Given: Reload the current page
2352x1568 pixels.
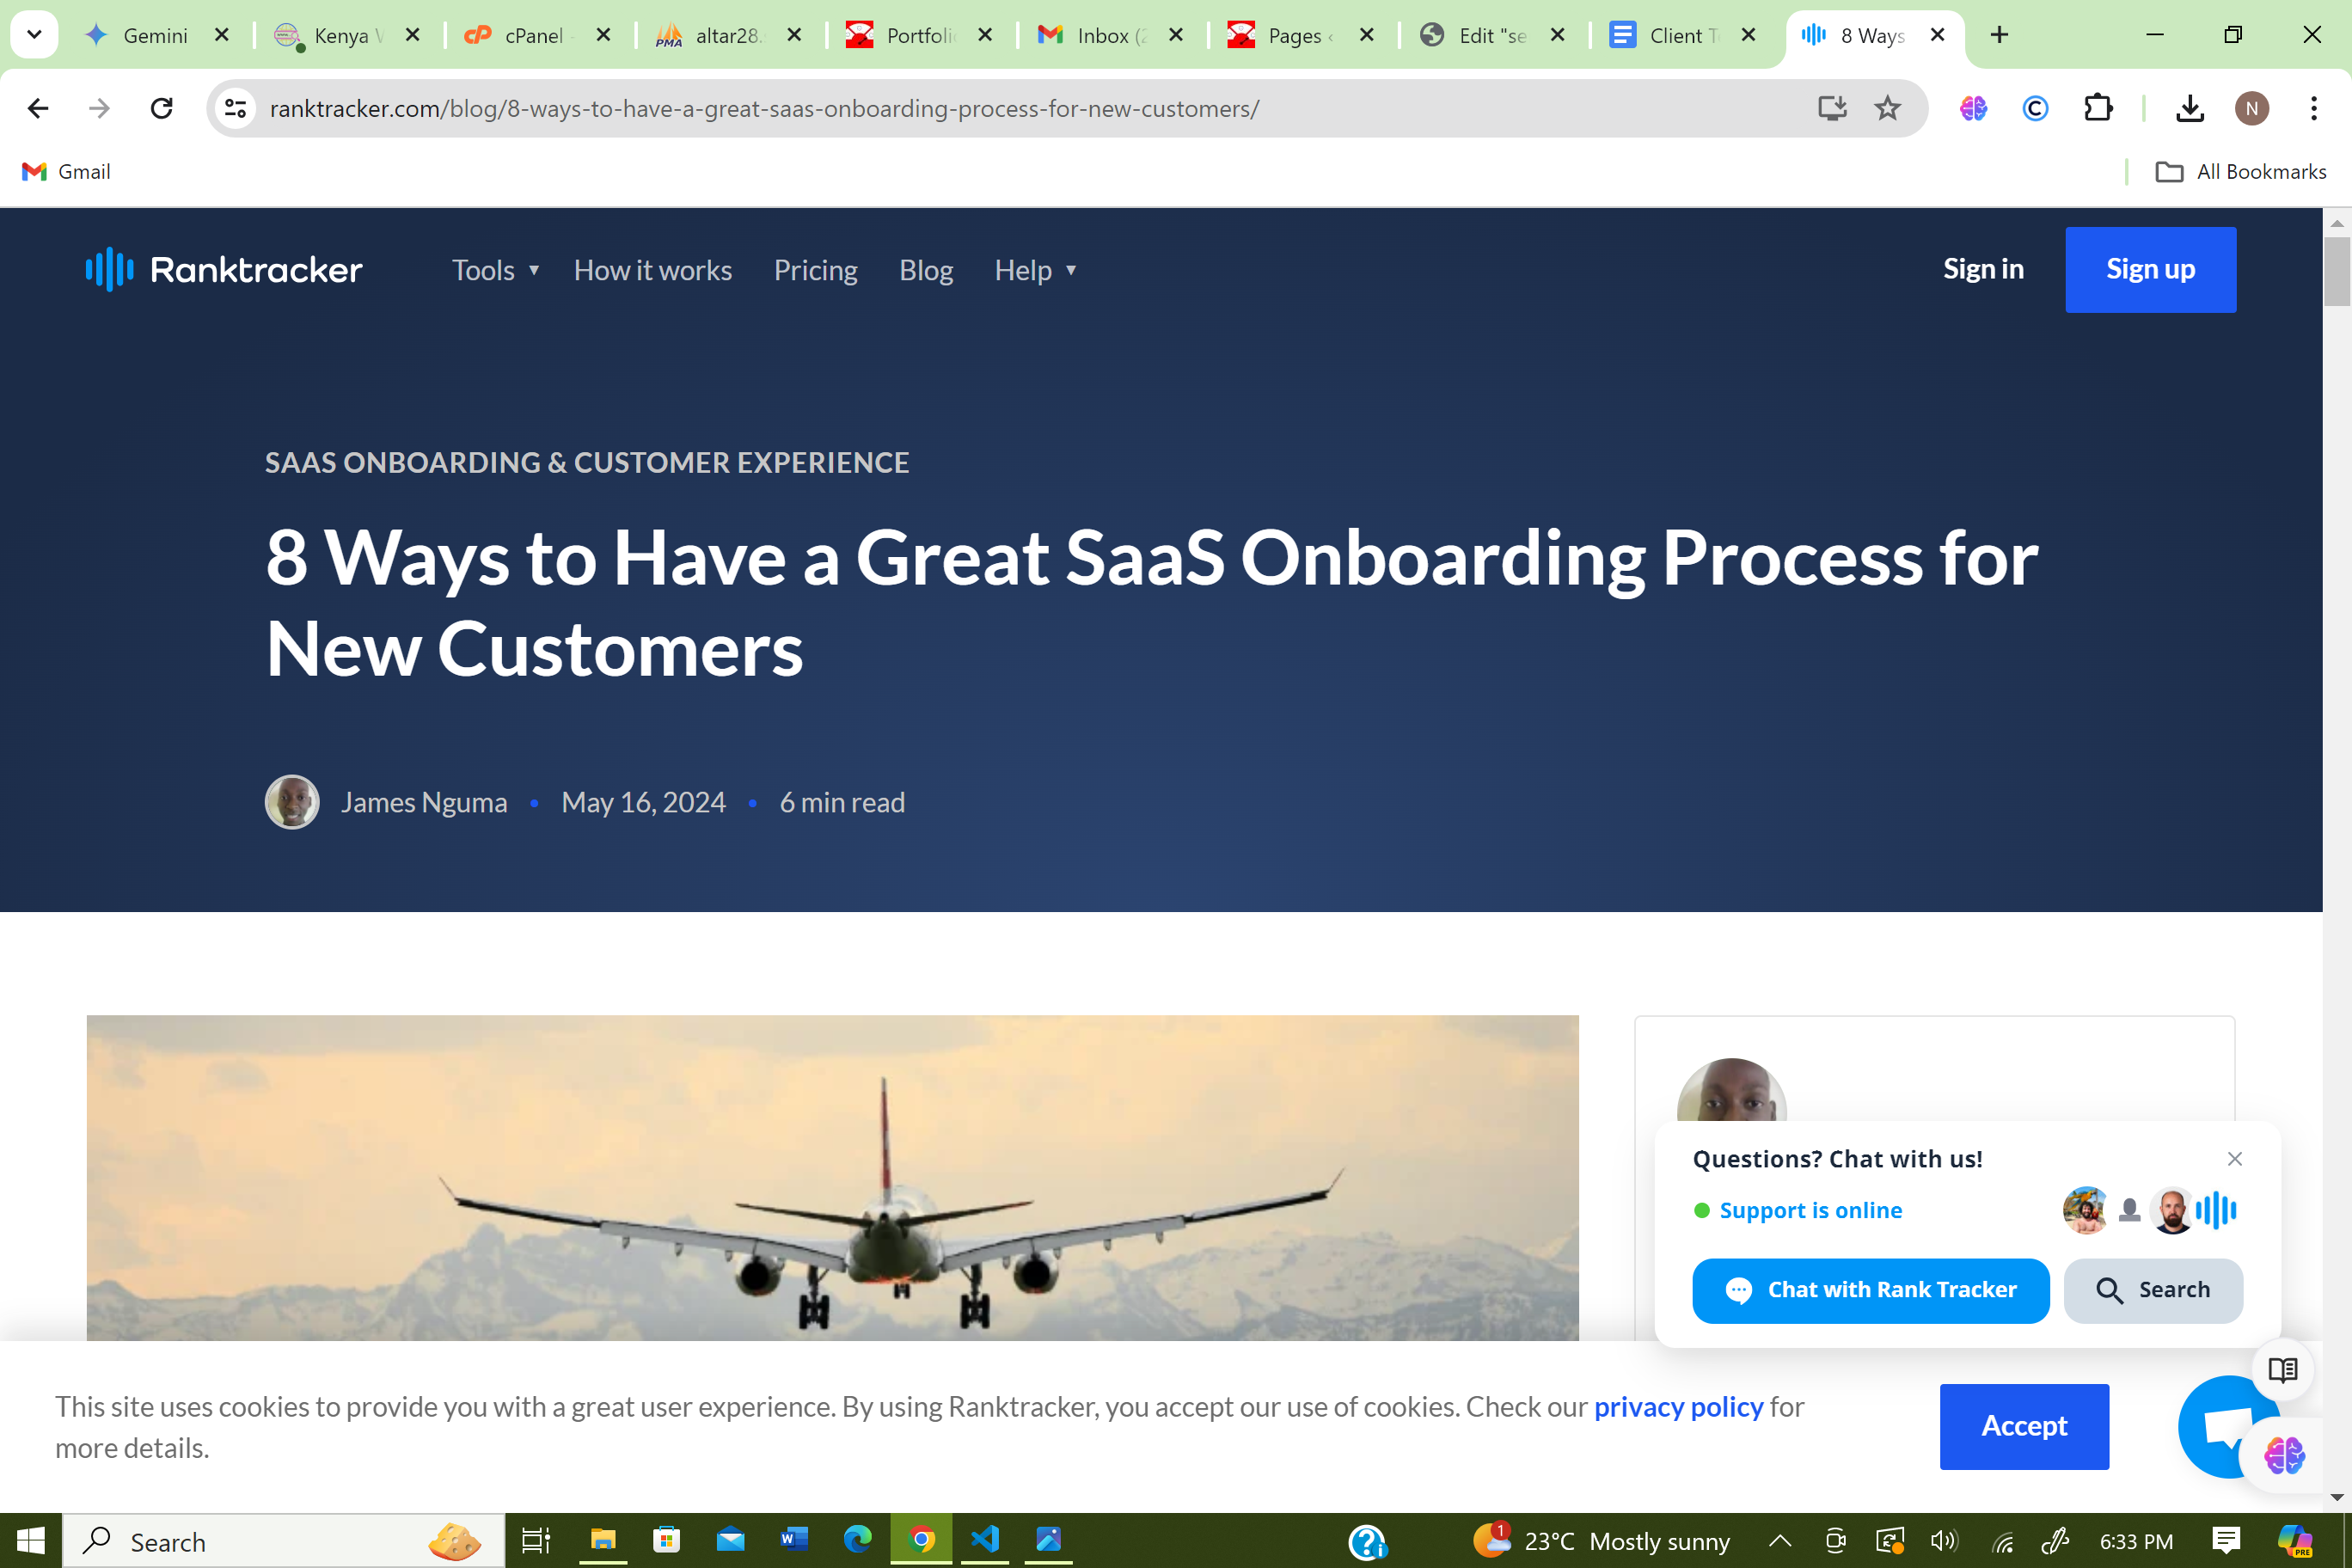Looking at the screenshot, I should 162,108.
